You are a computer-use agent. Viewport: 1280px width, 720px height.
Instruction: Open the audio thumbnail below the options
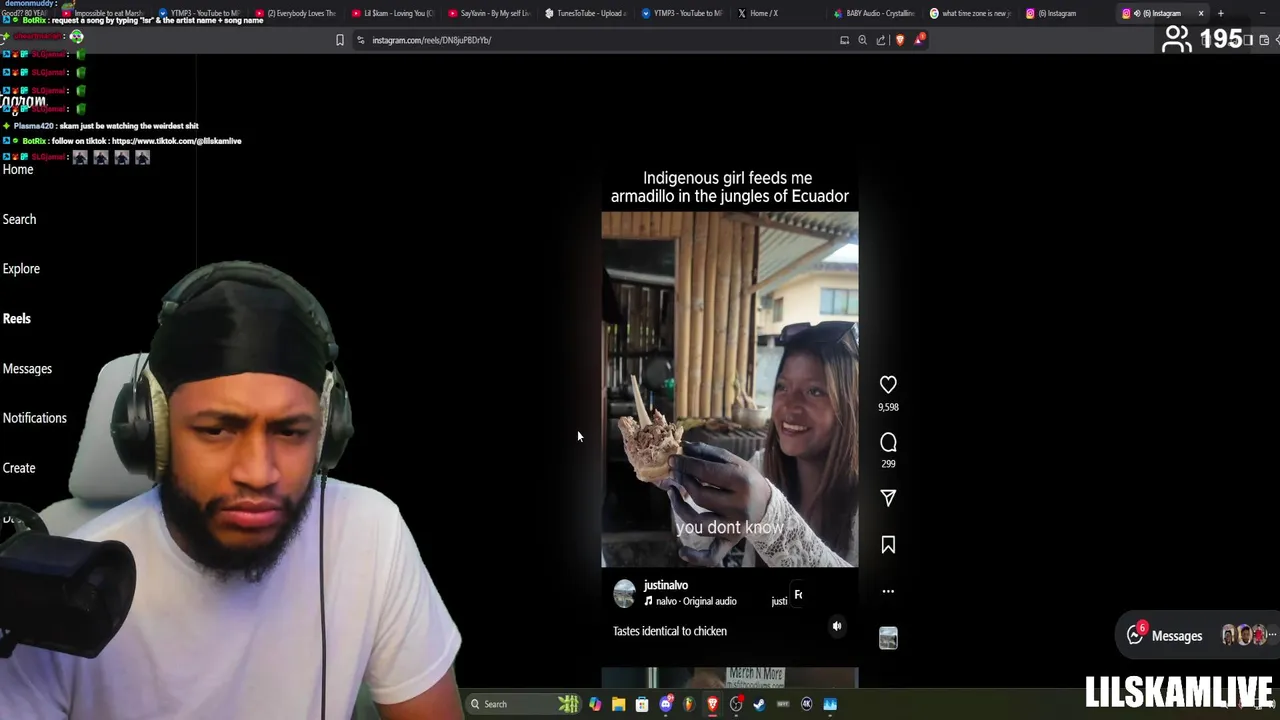888,638
